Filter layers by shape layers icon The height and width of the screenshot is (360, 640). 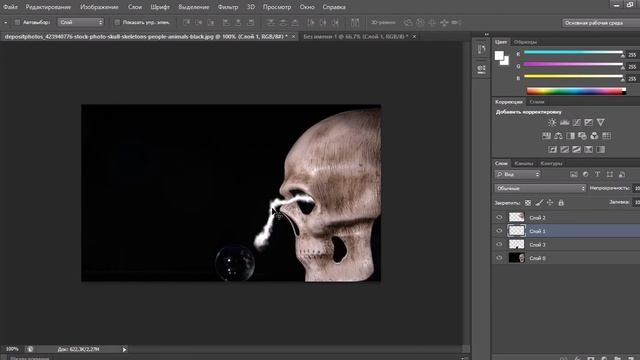[x=609, y=174]
